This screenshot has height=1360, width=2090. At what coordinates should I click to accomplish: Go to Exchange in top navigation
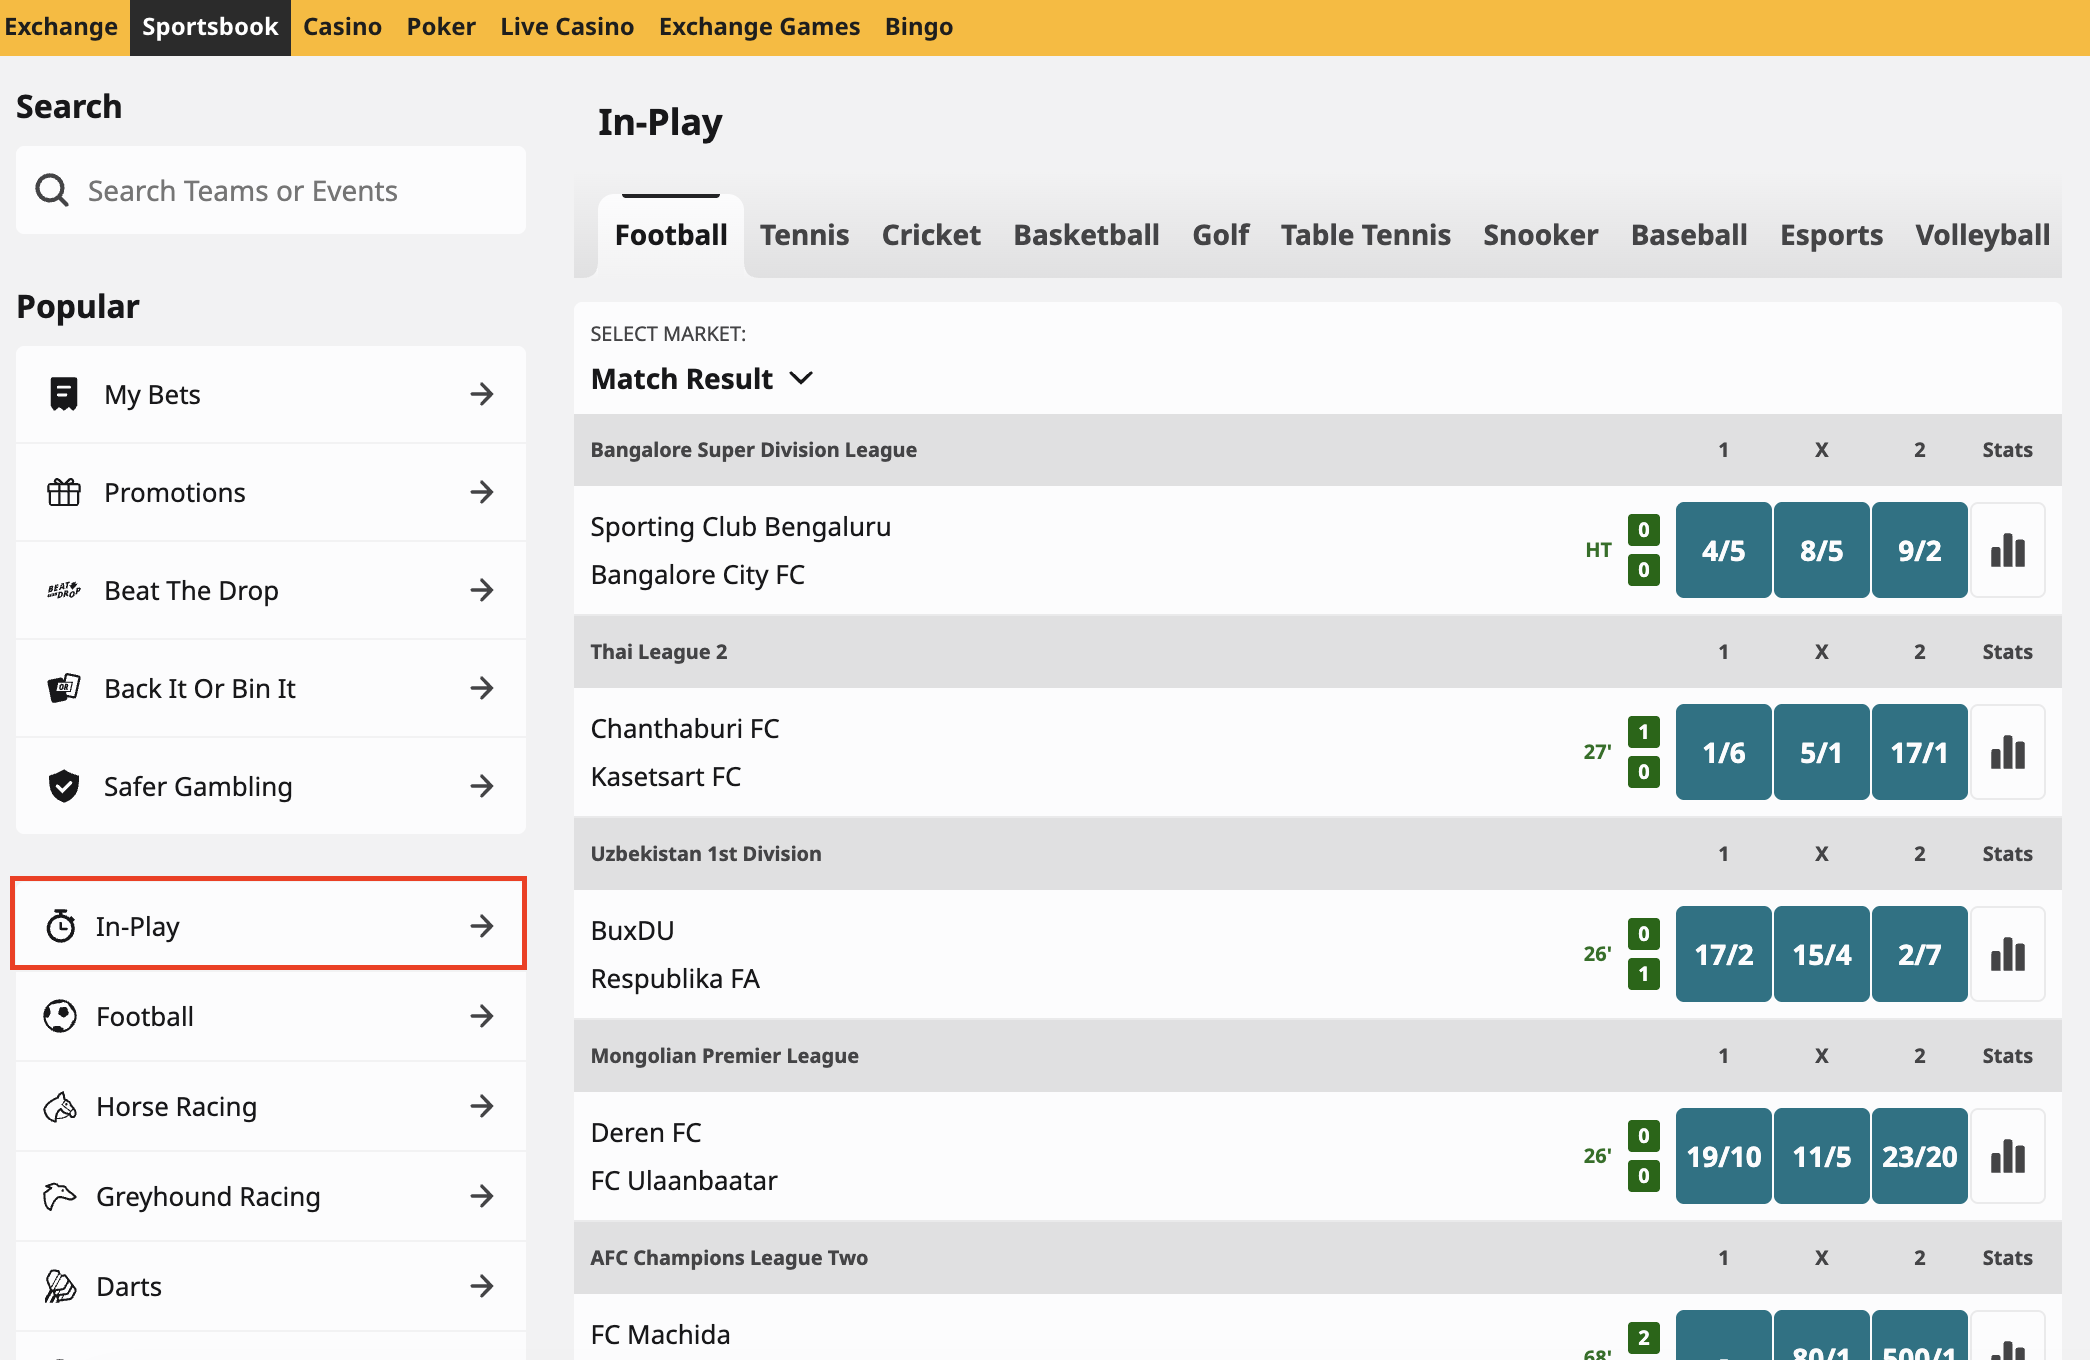tap(61, 27)
